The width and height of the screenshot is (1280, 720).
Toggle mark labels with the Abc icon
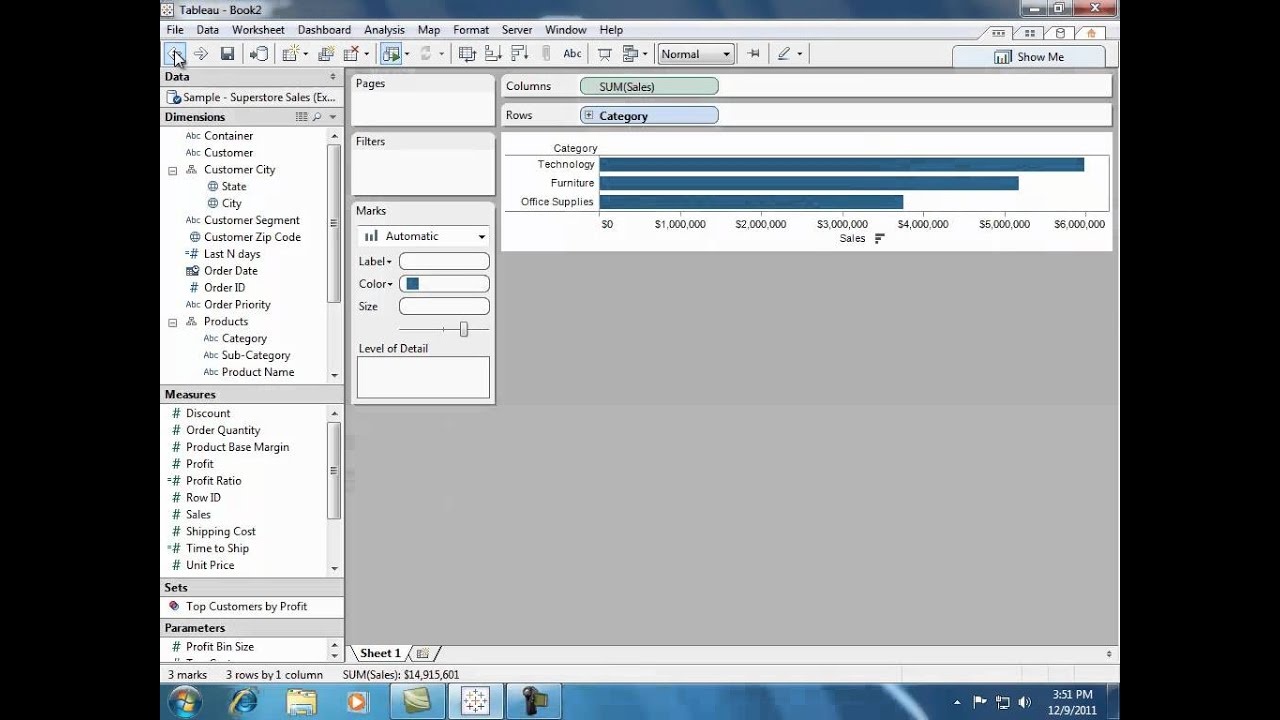point(572,54)
